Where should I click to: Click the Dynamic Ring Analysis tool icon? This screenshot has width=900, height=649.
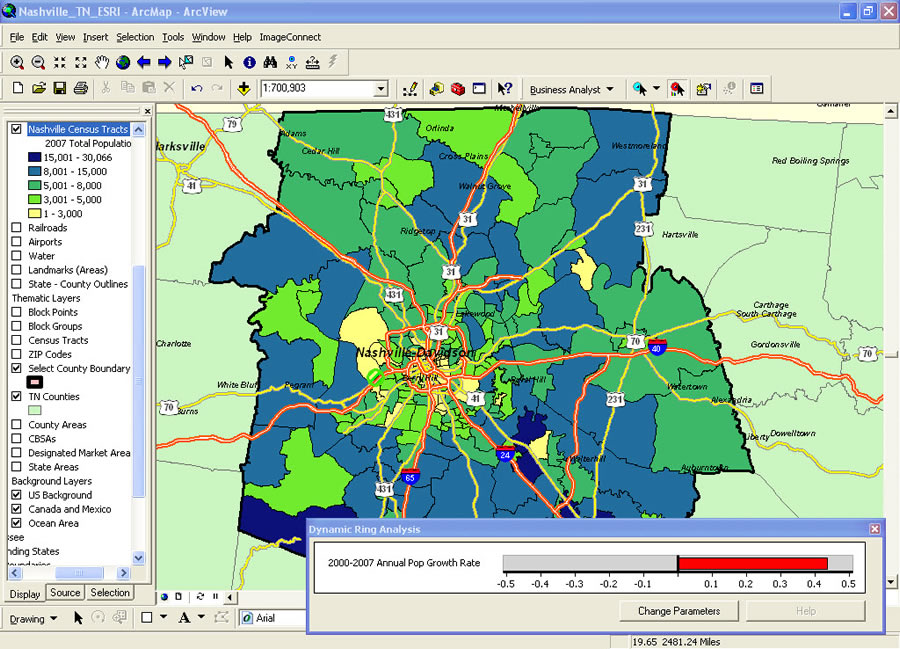pos(677,89)
